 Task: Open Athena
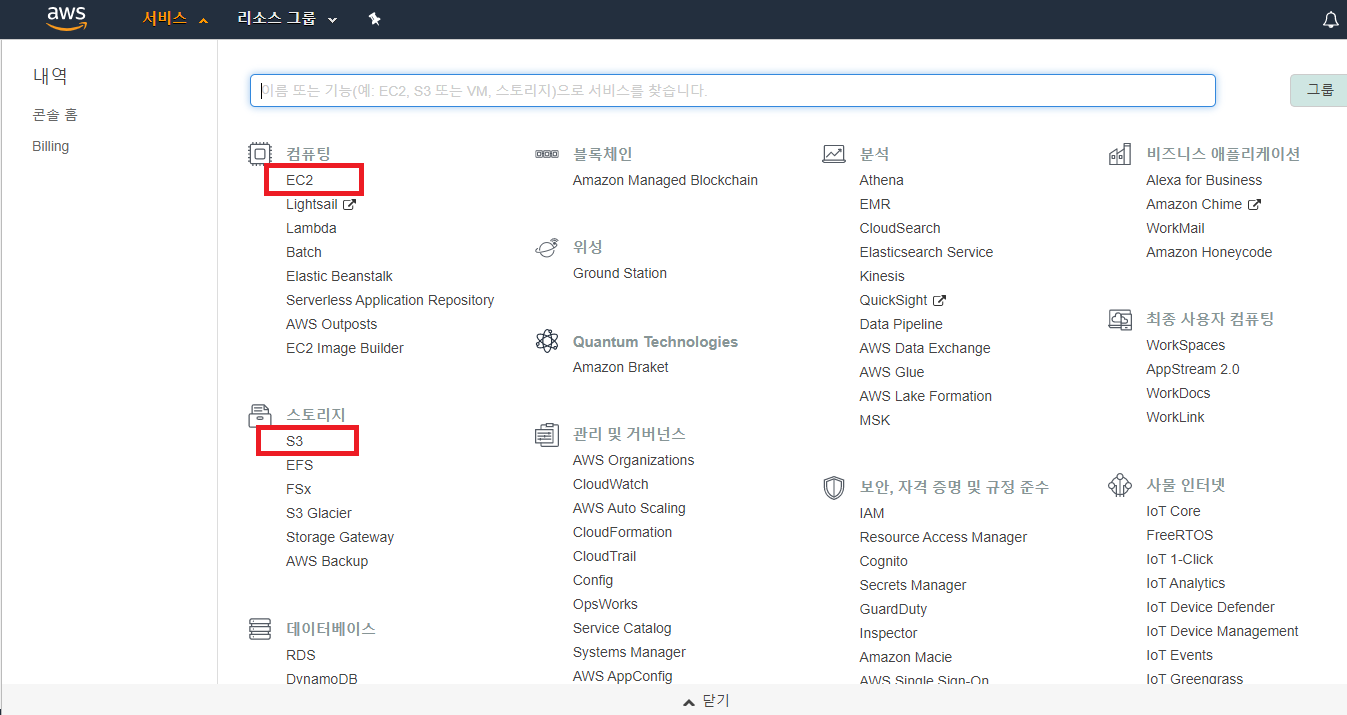pyautogui.click(x=881, y=180)
